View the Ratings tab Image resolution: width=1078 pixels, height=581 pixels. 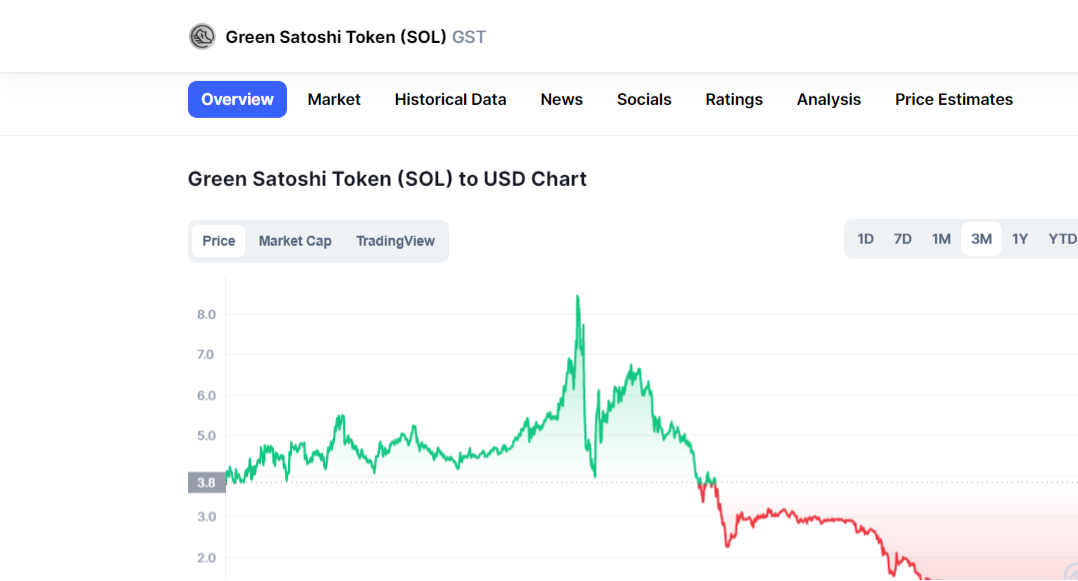734,99
